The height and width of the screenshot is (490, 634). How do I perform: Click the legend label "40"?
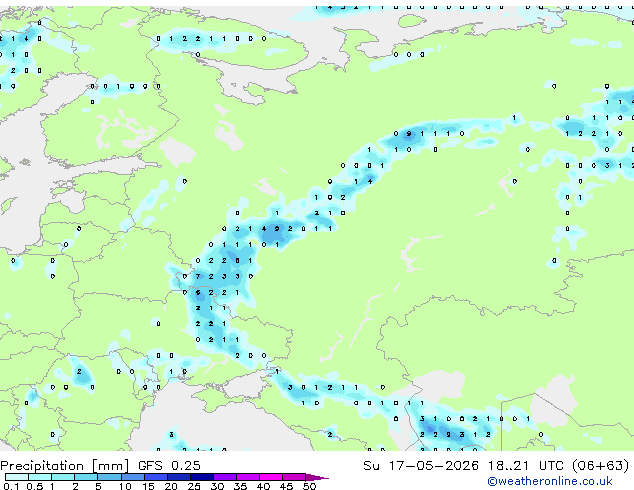pyautogui.click(x=263, y=486)
